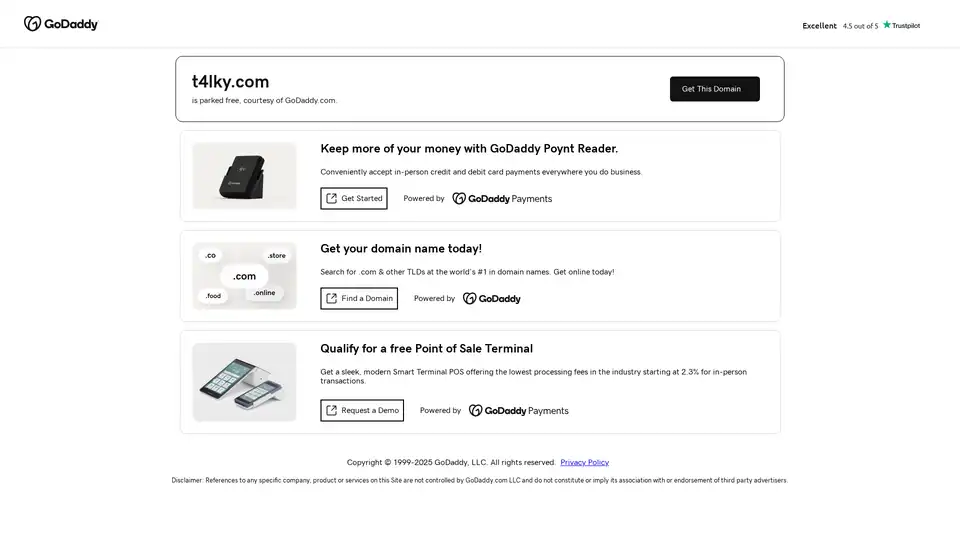Click external-link icon on Request a Demo
The height and width of the screenshot is (540, 960).
point(332,410)
